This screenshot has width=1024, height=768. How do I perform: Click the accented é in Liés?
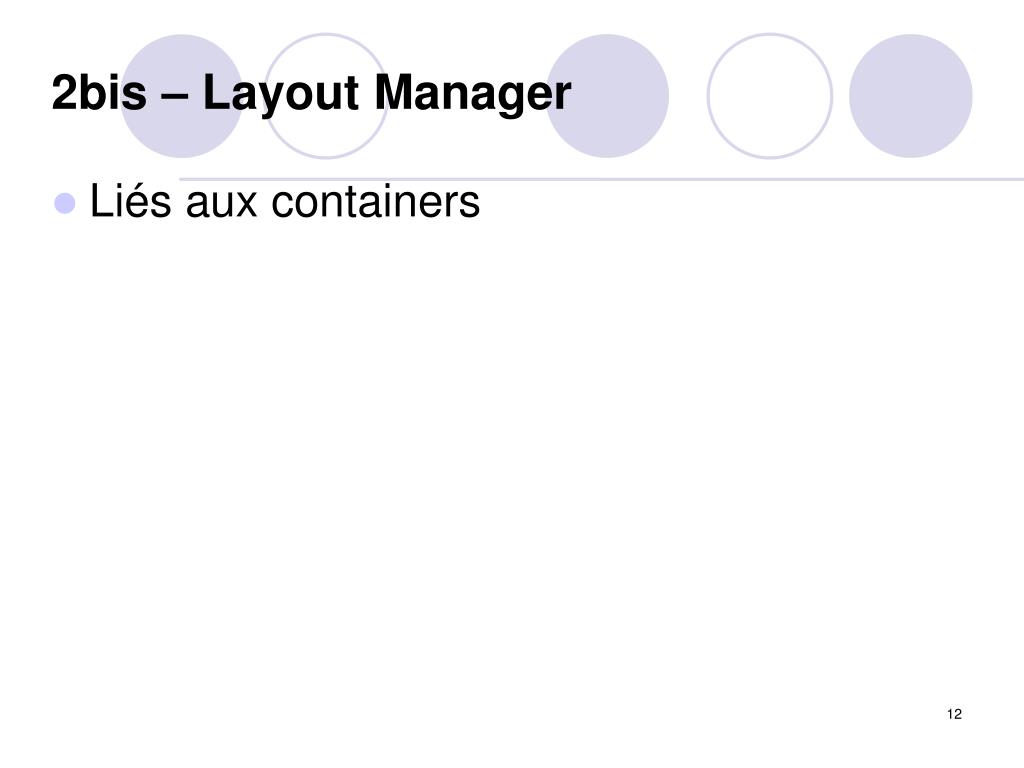pyautogui.click(x=140, y=202)
